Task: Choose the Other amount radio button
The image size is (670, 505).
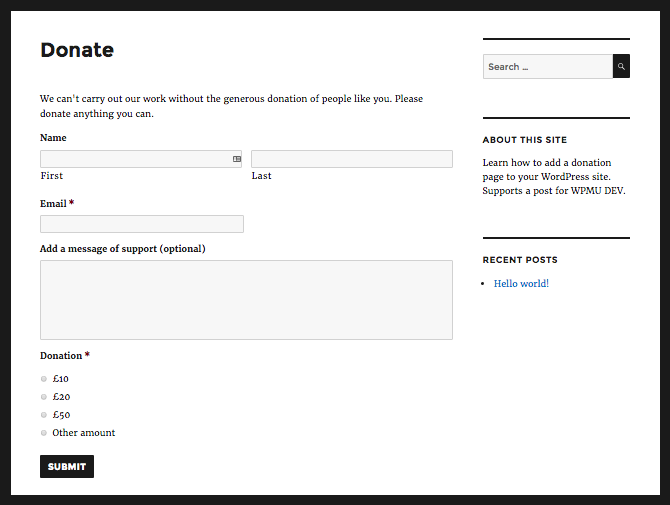Action: click(x=44, y=433)
